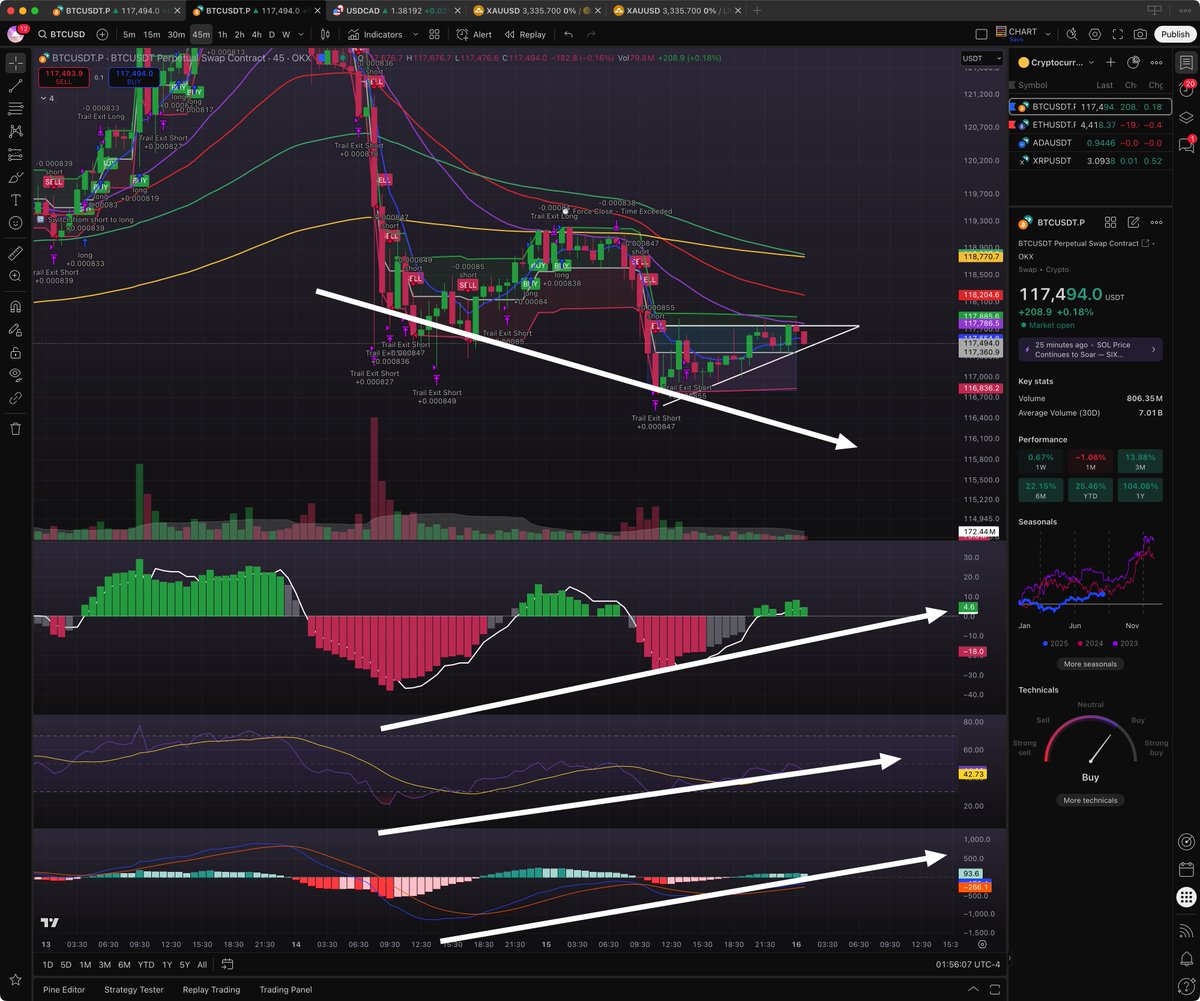Open chart settings gear icon

[x=1095, y=34]
